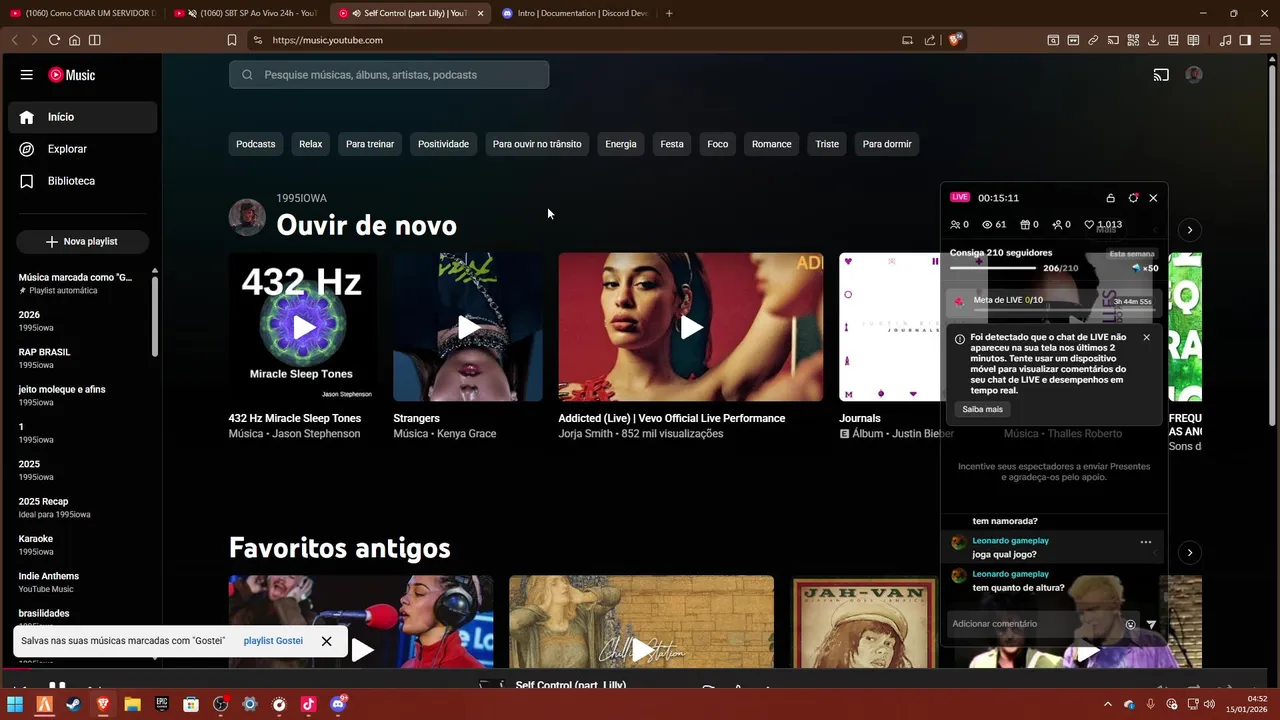
Task: Bookmark this page icon in address bar
Action: click(232, 40)
